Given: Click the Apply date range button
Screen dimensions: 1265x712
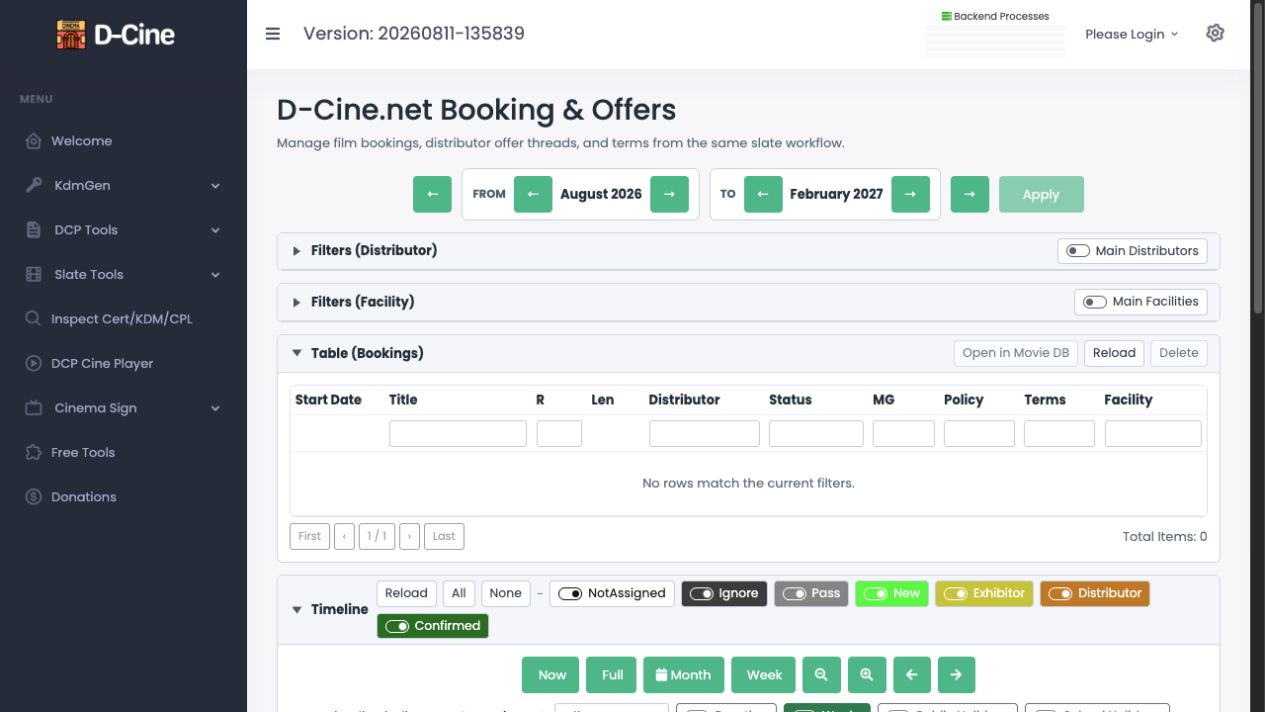Looking at the screenshot, I should pos(1041,194).
